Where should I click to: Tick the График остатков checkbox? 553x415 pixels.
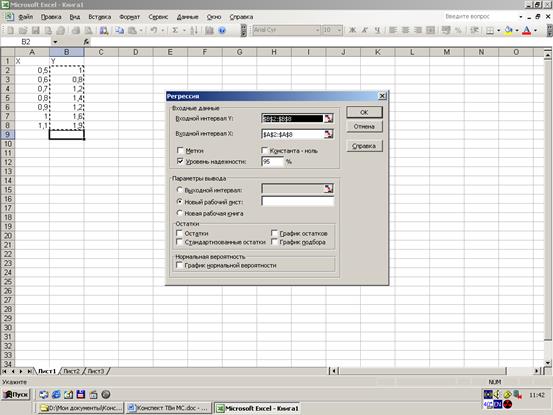pos(274,233)
